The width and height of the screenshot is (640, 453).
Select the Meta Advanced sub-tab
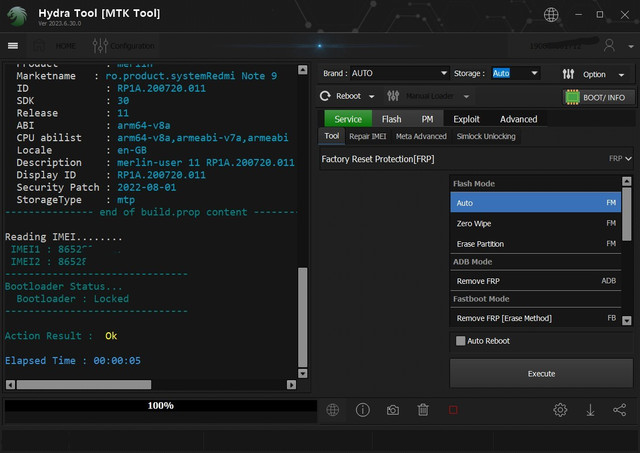tap(421, 136)
